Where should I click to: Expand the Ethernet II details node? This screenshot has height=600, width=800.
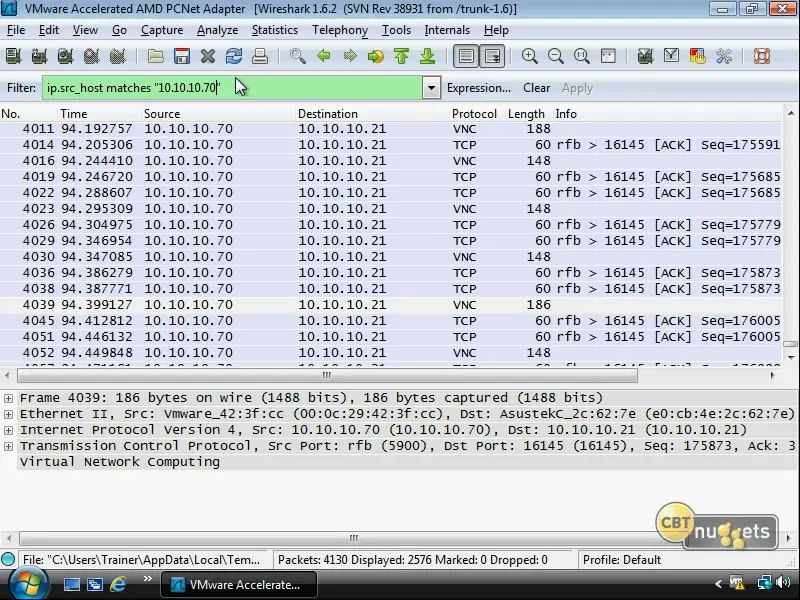(9, 414)
